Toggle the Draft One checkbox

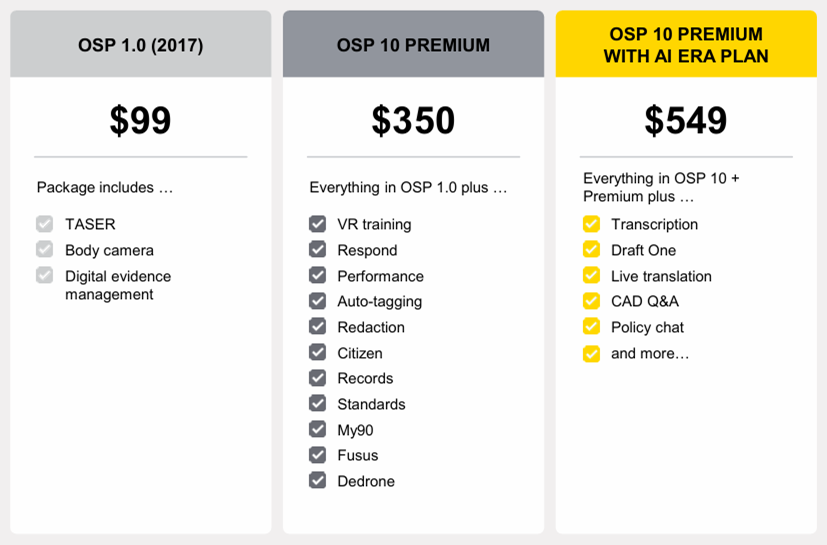[591, 250]
